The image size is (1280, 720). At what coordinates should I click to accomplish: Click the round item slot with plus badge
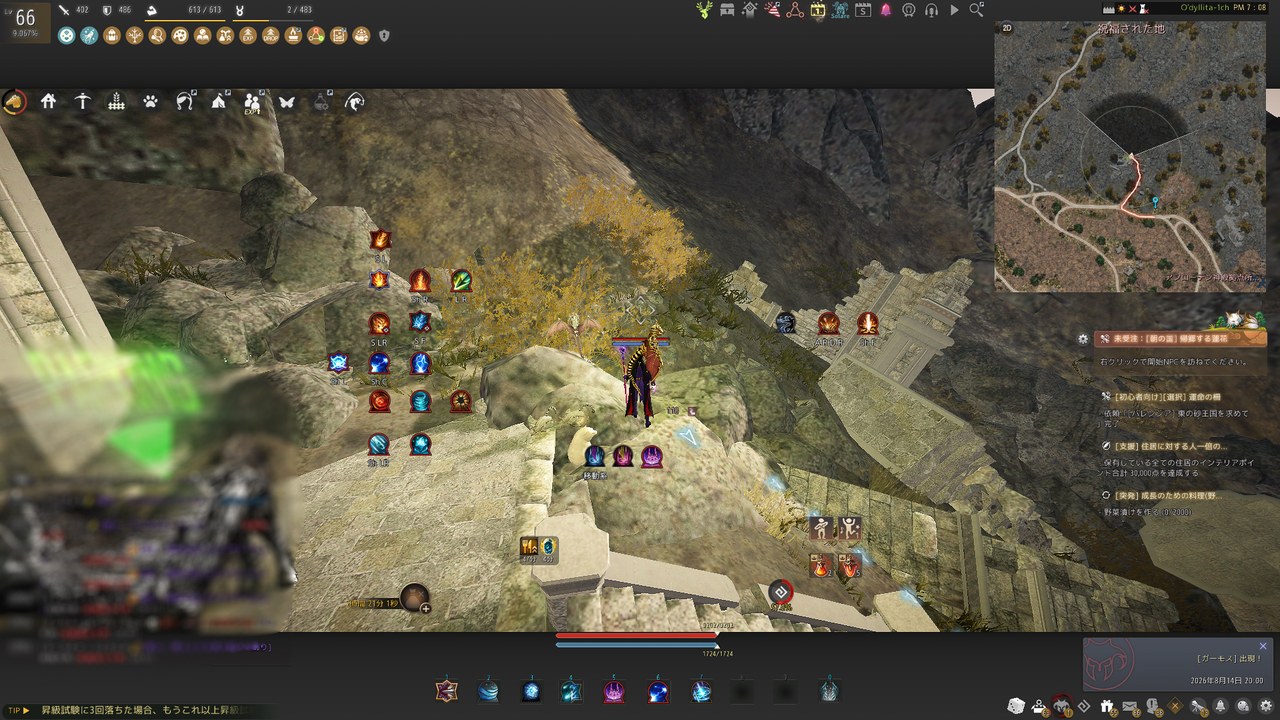coord(414,597)
